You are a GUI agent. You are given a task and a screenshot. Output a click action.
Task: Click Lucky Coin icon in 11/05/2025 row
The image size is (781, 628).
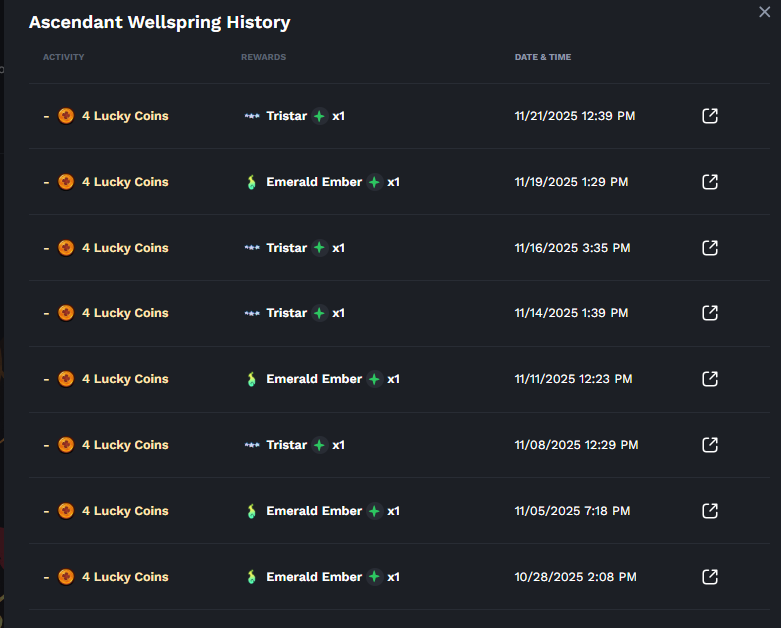66,510
